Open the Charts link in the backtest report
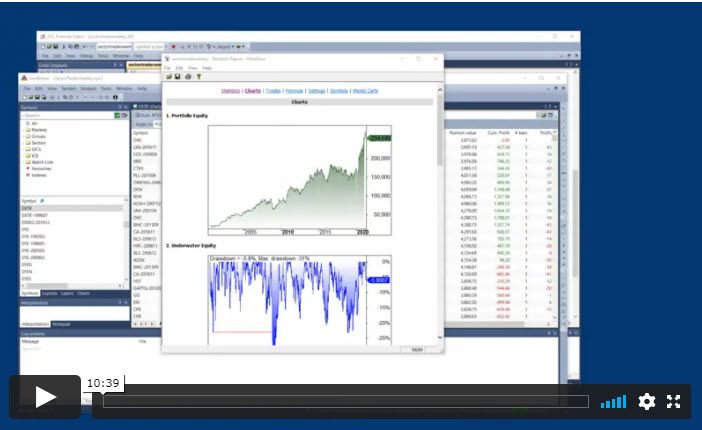This screenshot has height=430, width=702. (253, 91)
